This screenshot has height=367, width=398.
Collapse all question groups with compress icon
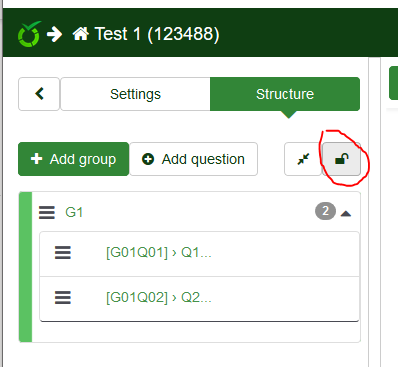[303, 159]
